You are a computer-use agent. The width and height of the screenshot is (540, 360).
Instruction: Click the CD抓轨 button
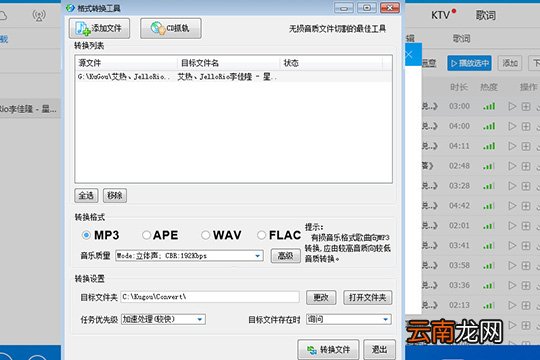[171, 28]
